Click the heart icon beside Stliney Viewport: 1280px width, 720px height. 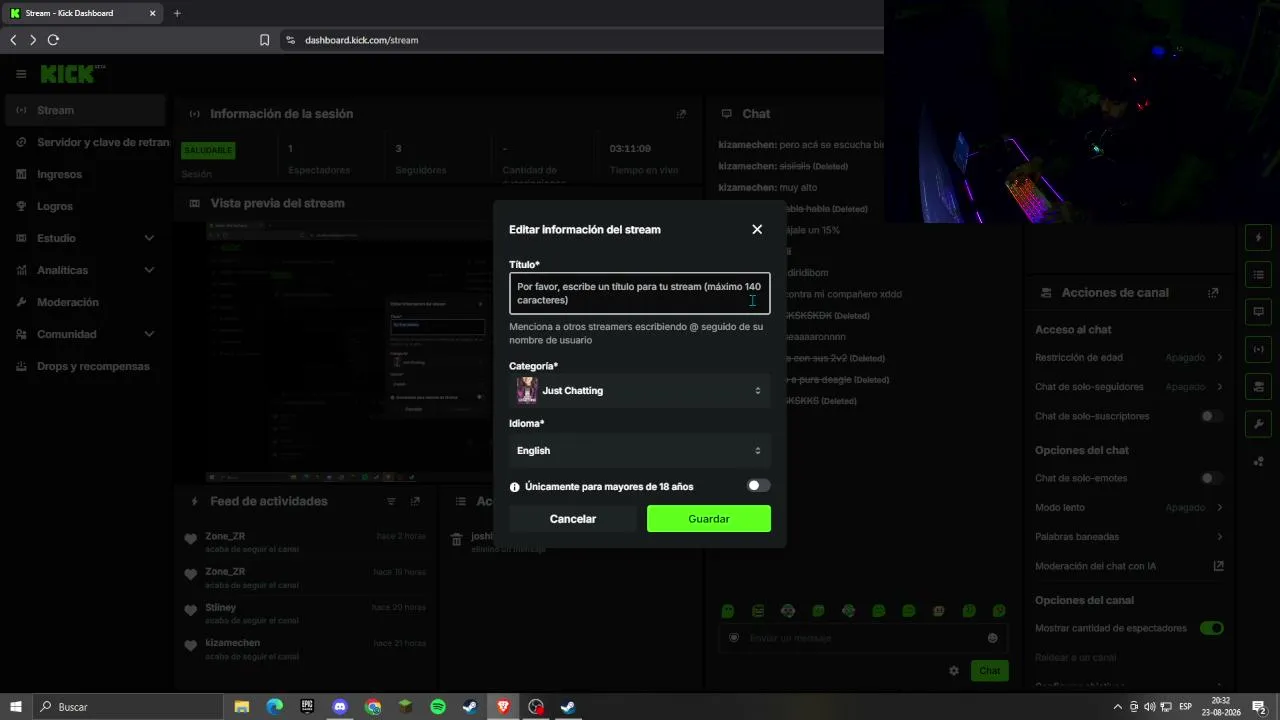191,610
